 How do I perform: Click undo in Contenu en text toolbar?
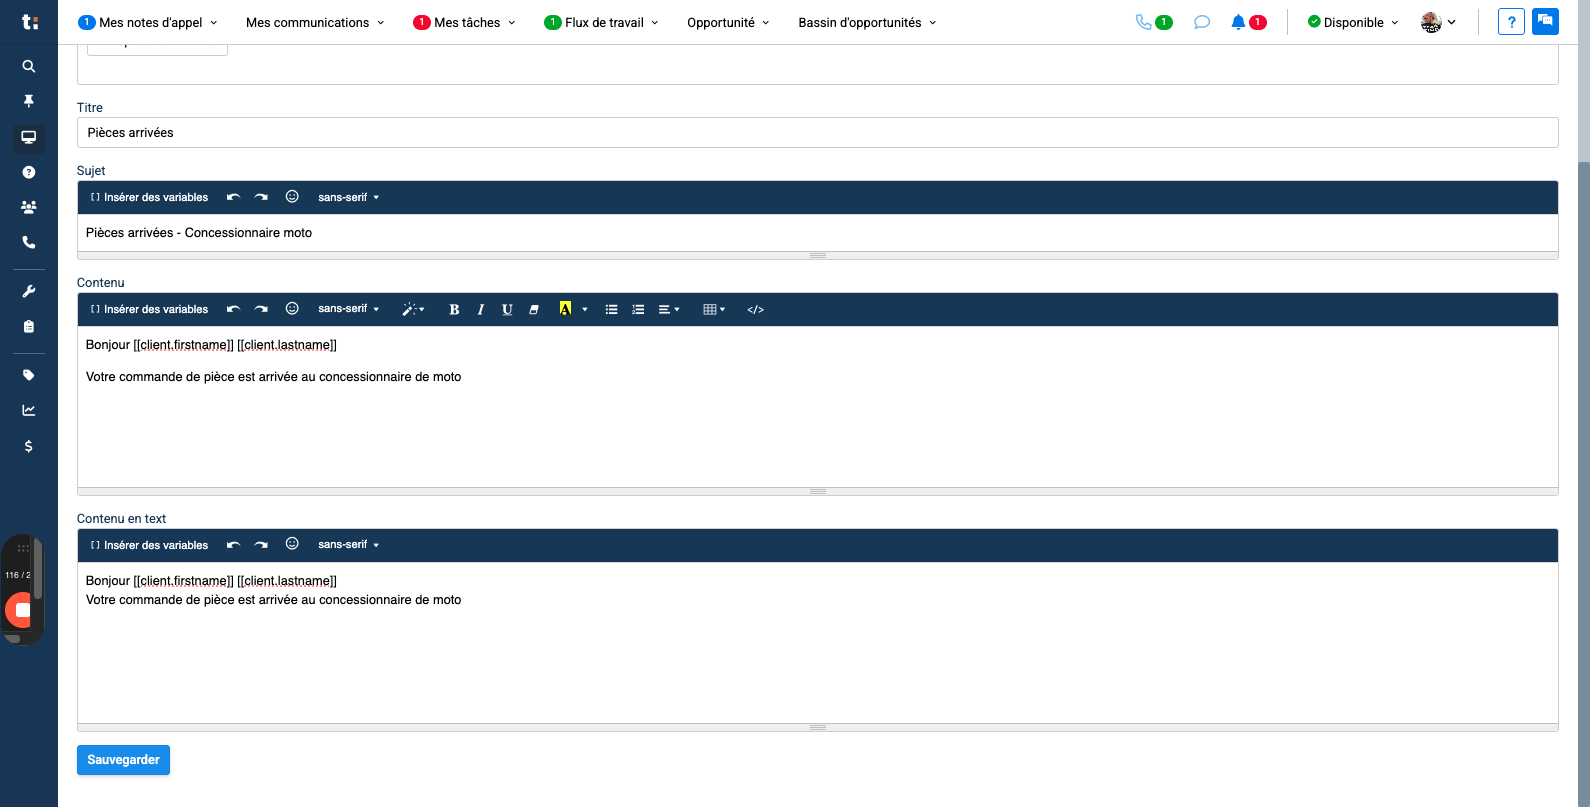tap(233, 545)
